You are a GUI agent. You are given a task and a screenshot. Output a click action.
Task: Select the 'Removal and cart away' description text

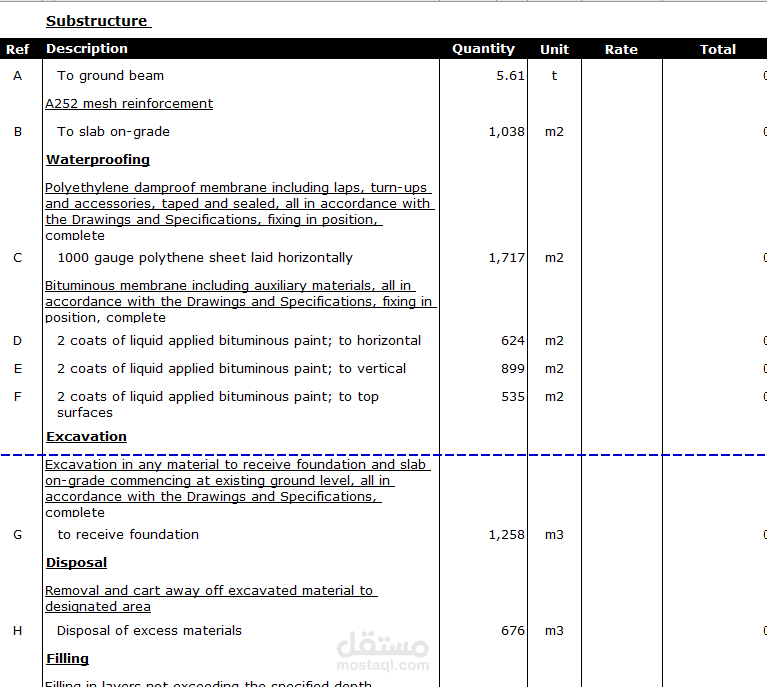[x=211, y=598]
